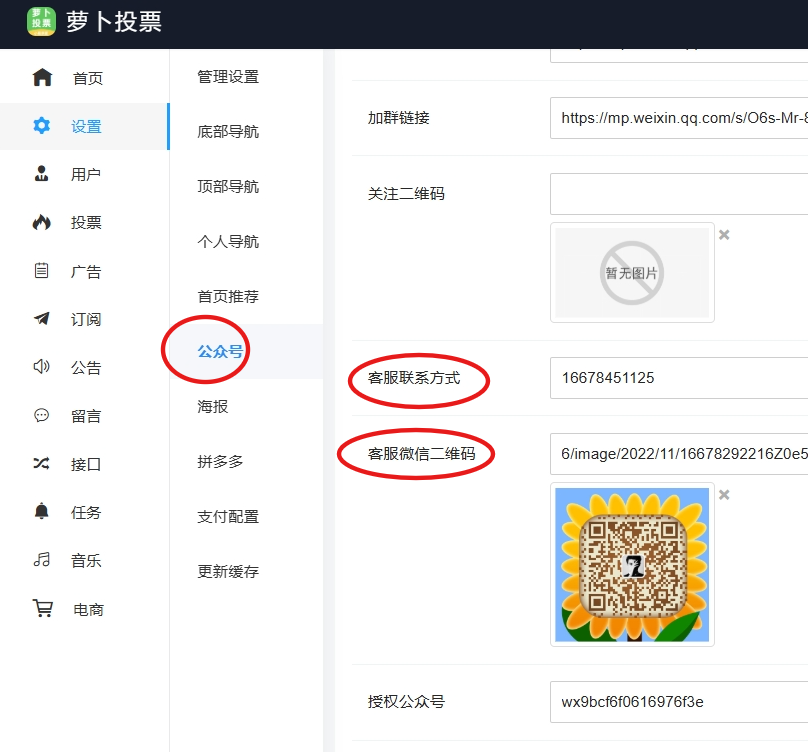Click the 客服联系方式 phone number field

[679, 378]
